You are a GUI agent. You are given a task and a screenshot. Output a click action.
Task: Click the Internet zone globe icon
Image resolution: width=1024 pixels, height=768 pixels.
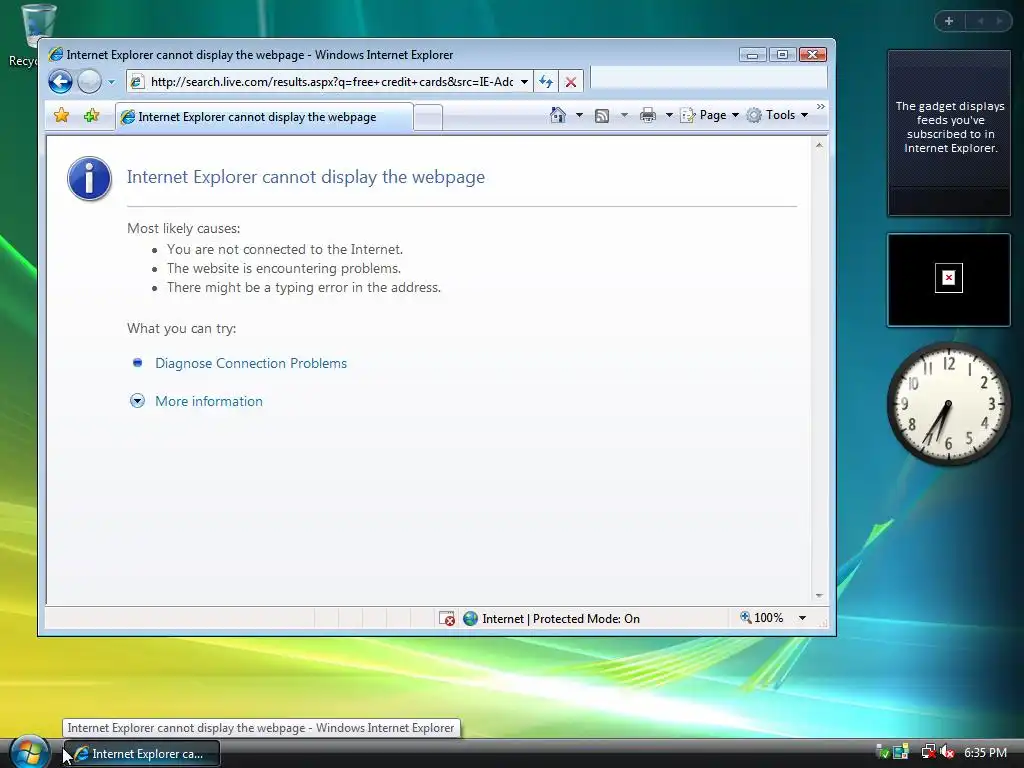470,618
